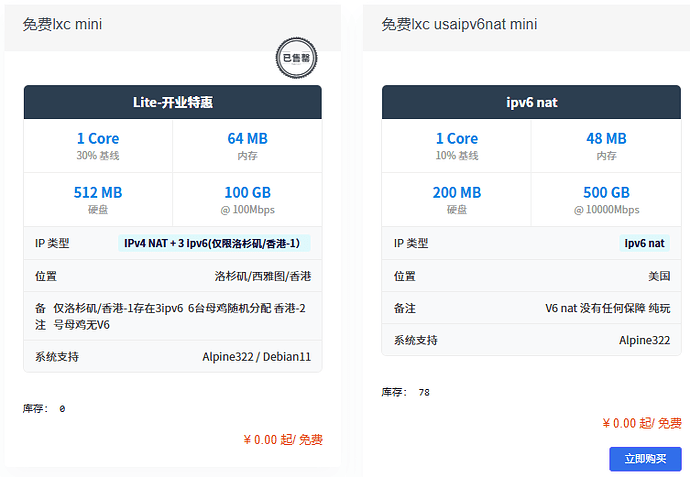Click the 48 MB memory spec
690x477 pixels.
tap(606, 139)
